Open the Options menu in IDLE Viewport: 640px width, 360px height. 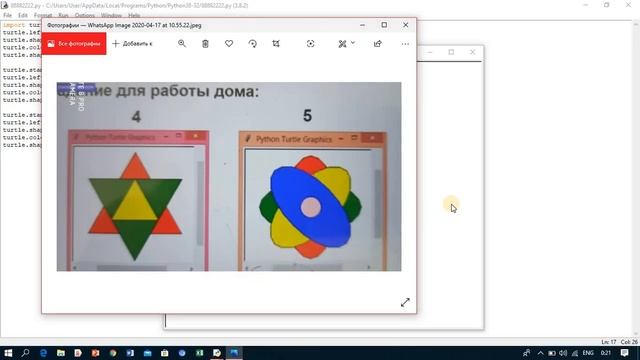[x=85, y=16]
